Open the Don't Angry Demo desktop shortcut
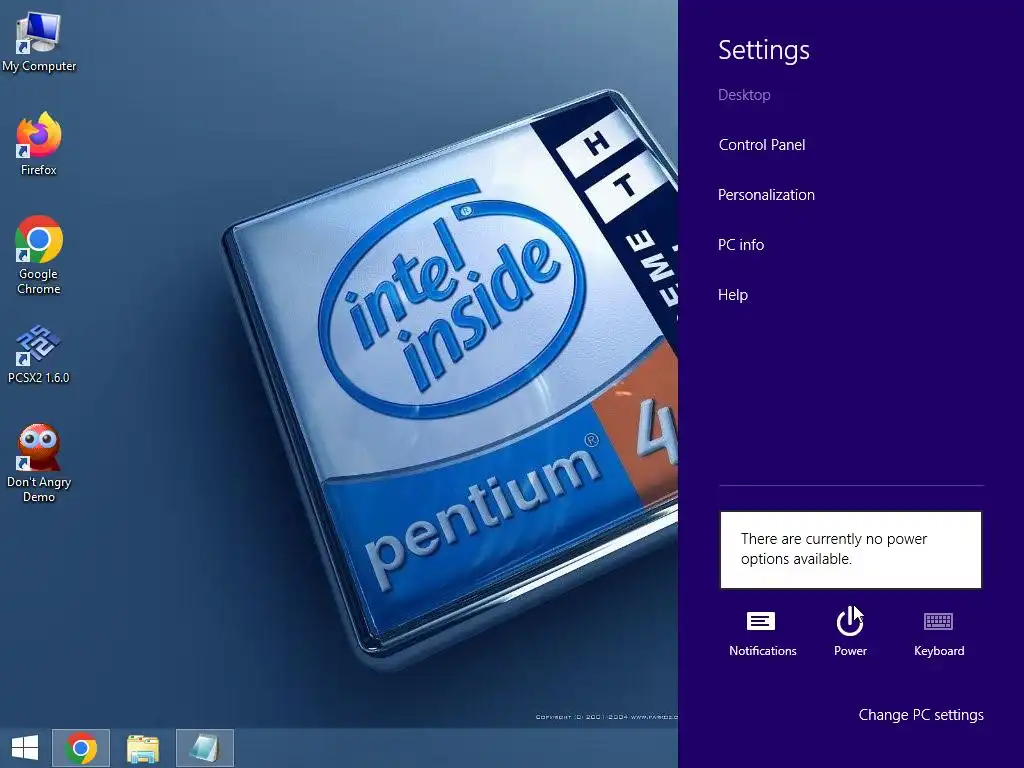1024x768 pixels. pos(39,462)
